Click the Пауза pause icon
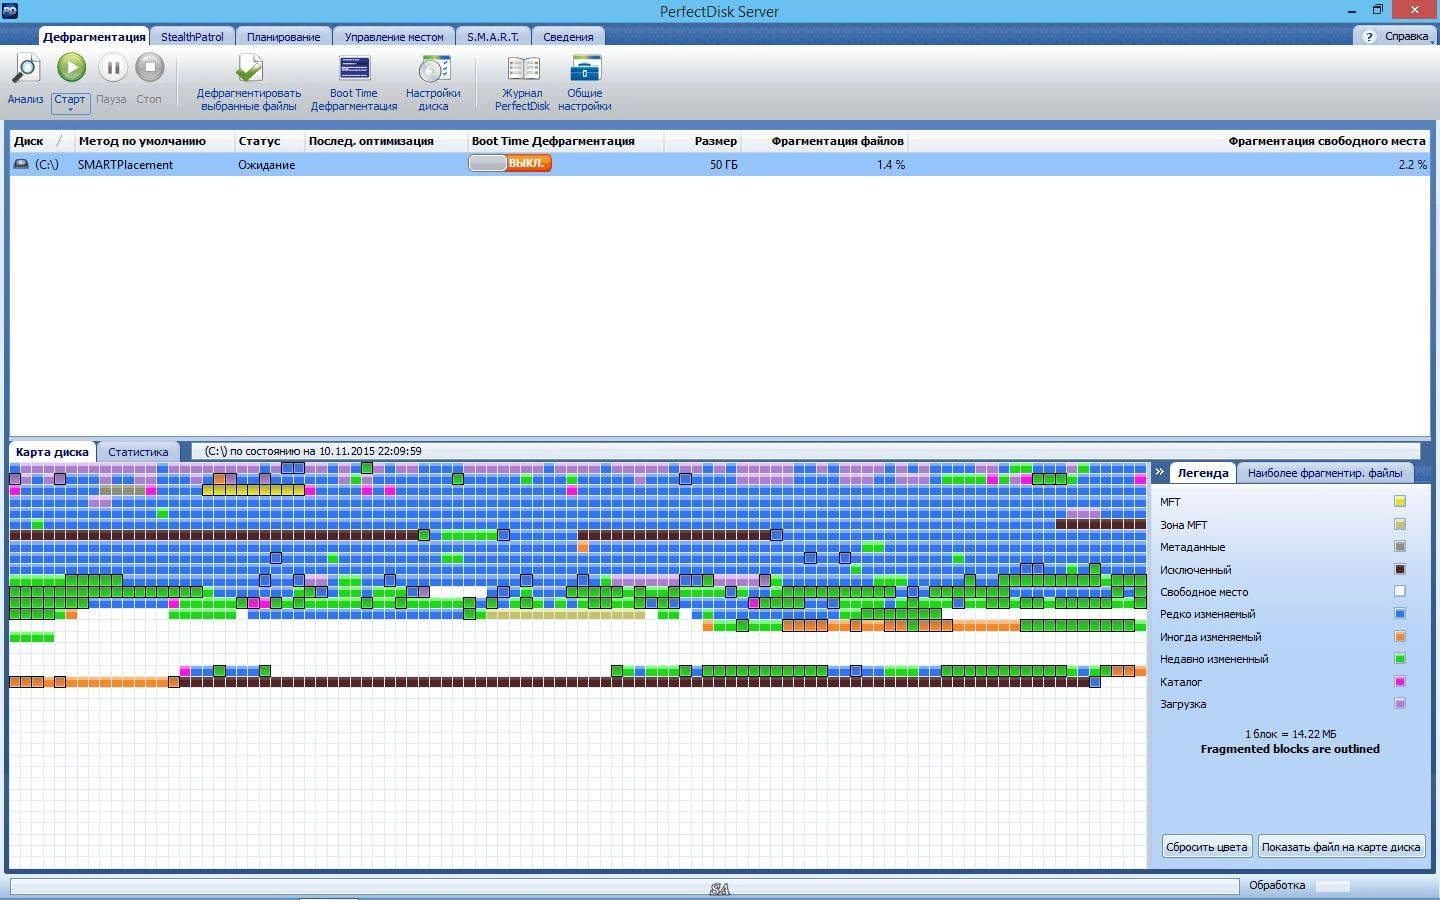This screenshot has width=1440, height=900. tap(112, 68)
